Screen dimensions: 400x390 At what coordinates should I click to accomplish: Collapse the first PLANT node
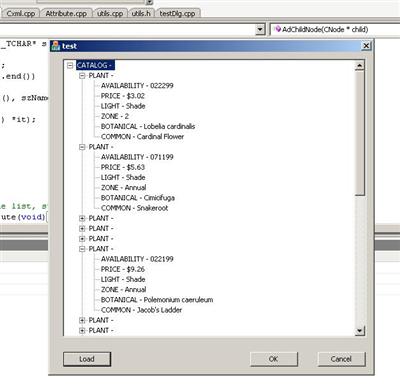point(82,76)
